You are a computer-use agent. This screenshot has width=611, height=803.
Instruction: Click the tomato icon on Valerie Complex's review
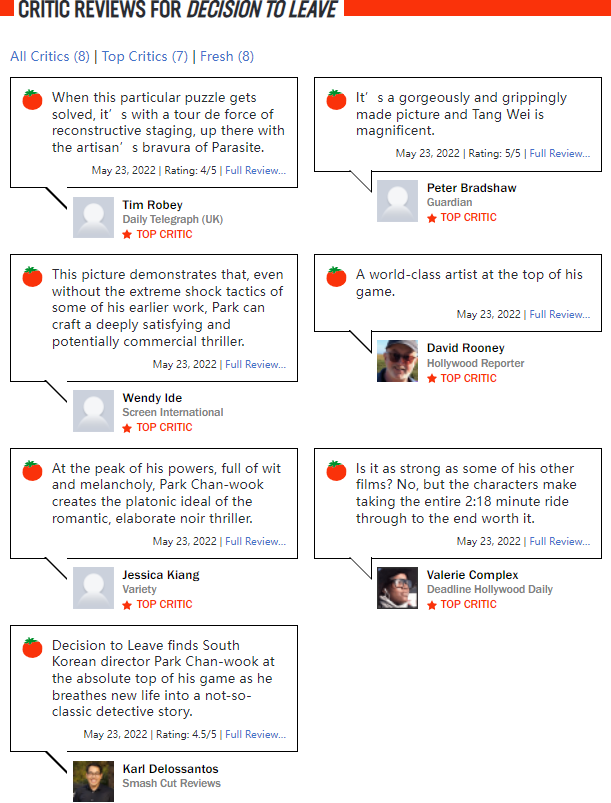(336, 470)
